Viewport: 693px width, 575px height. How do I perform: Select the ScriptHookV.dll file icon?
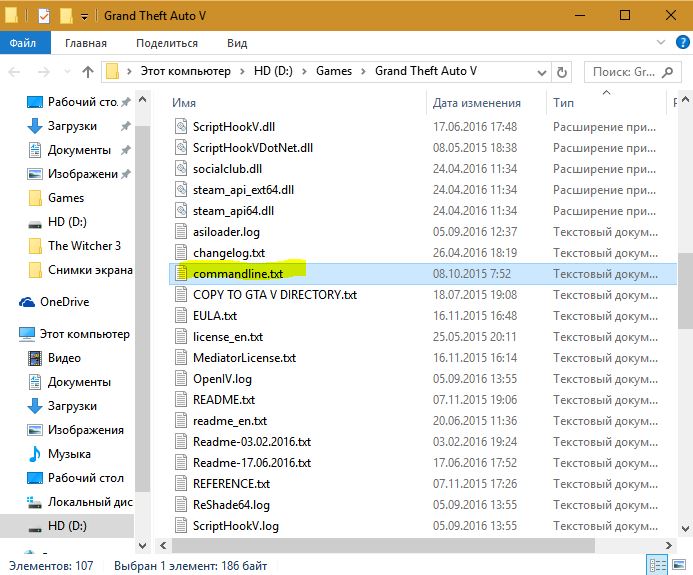(x=181, y=126)
